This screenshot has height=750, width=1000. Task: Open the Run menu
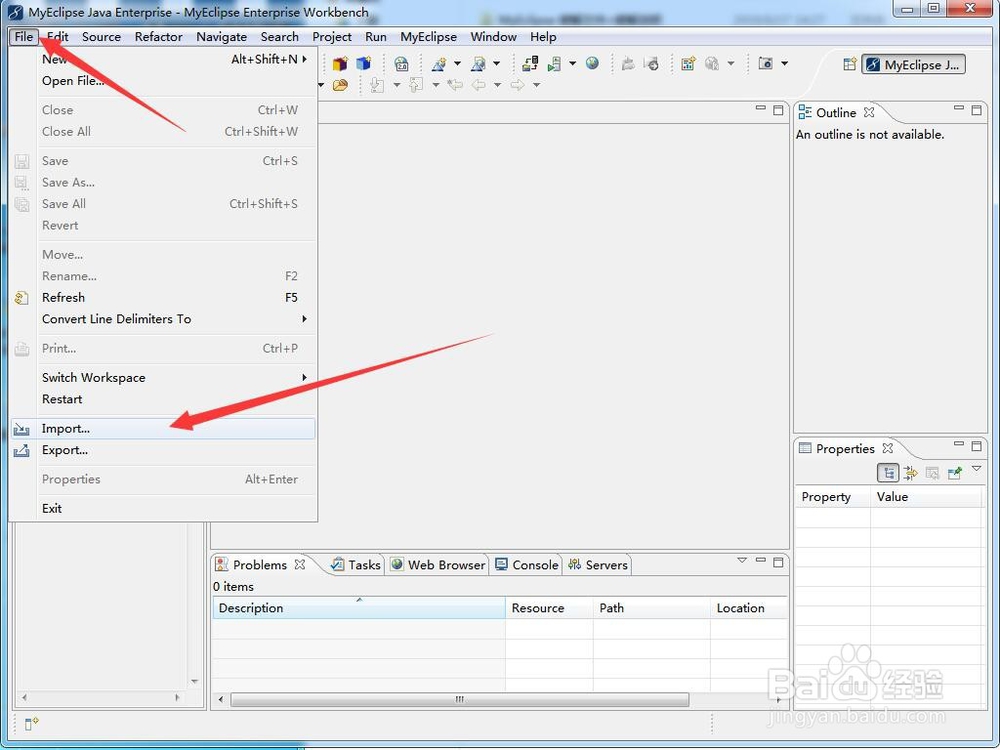click(376, 37)
